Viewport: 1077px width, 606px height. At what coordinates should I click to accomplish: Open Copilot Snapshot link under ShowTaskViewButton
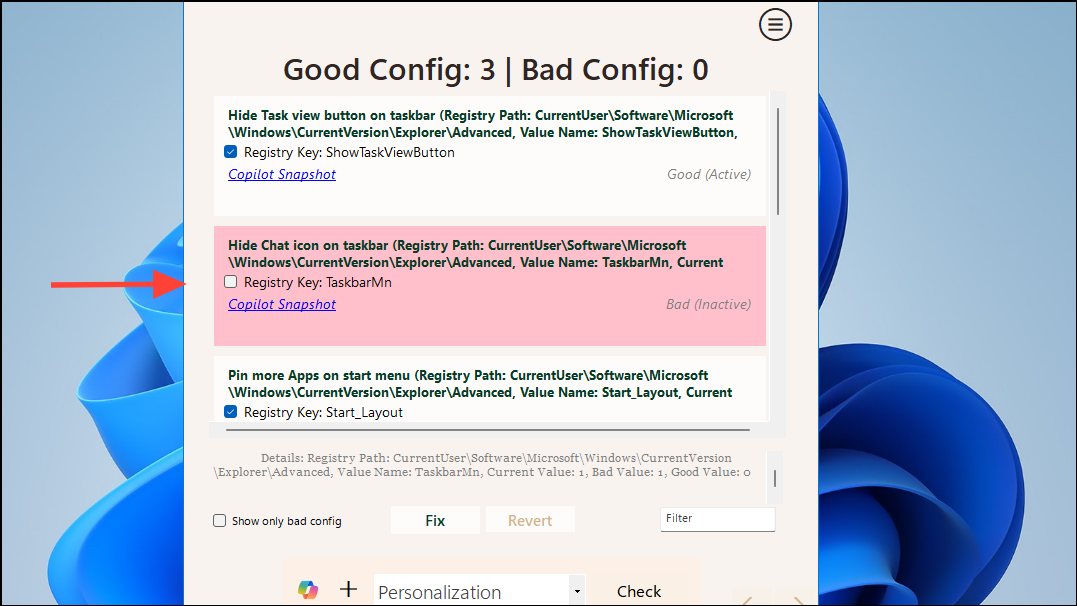point(282,175)
